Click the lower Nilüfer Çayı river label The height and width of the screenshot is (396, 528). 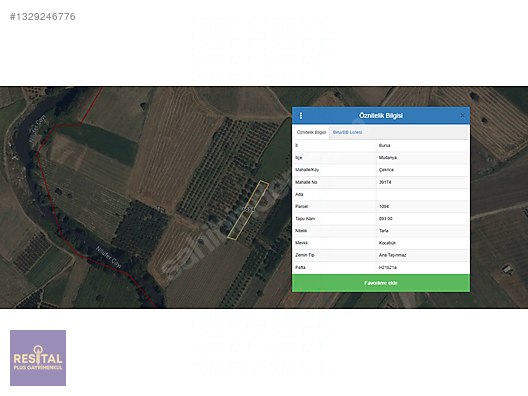(x=109, y=258)
